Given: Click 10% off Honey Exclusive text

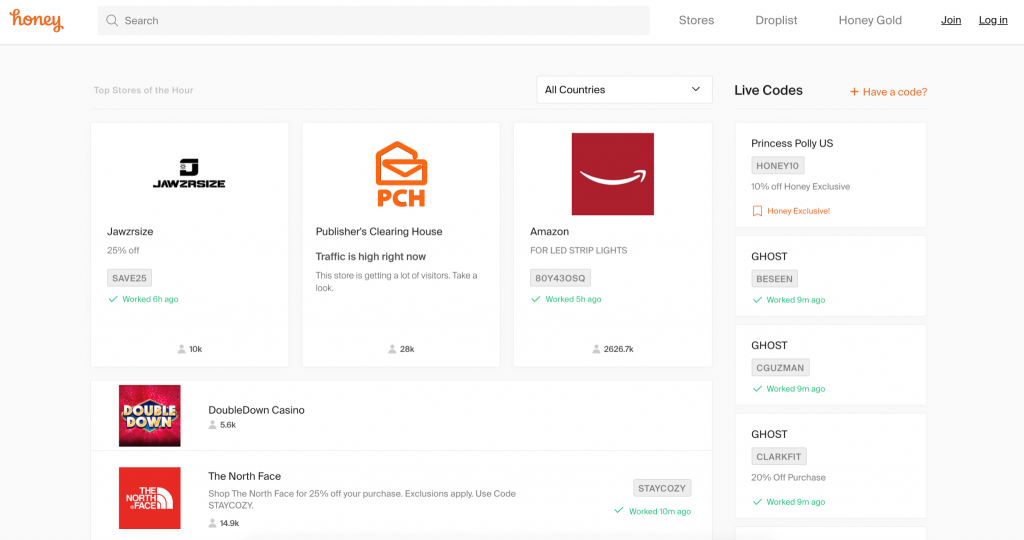Looking at the screenshot, I should click(801, 187).
